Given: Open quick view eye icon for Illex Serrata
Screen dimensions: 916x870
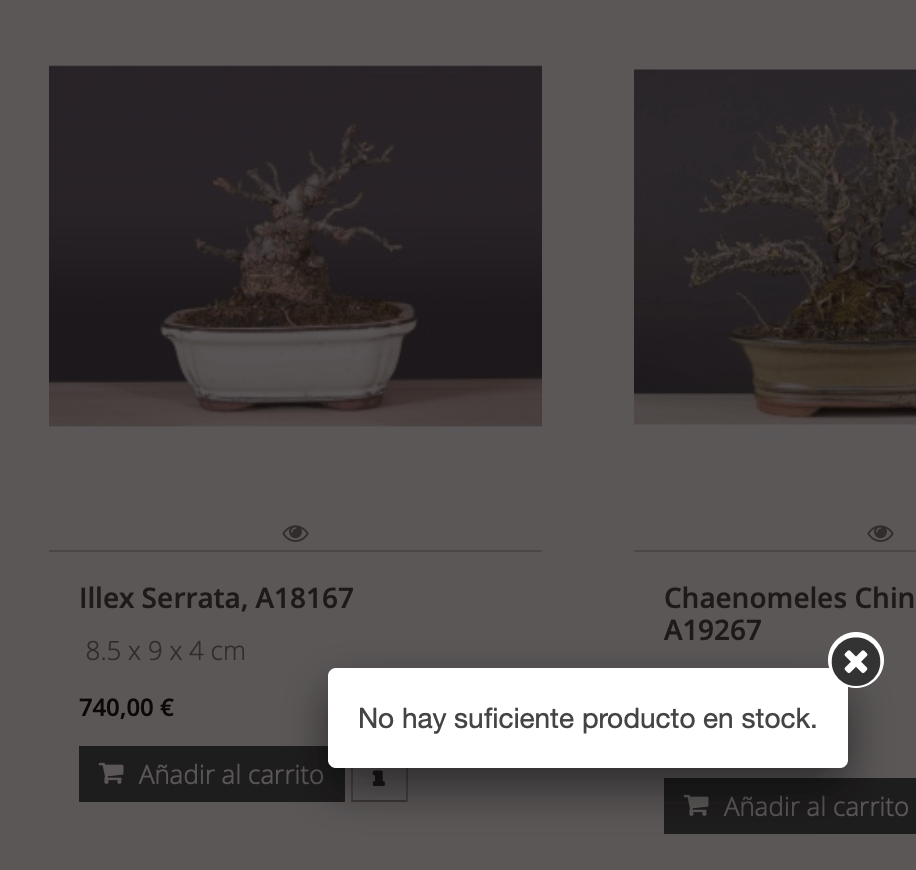Looking at the screenshot, I should point(296,533).
